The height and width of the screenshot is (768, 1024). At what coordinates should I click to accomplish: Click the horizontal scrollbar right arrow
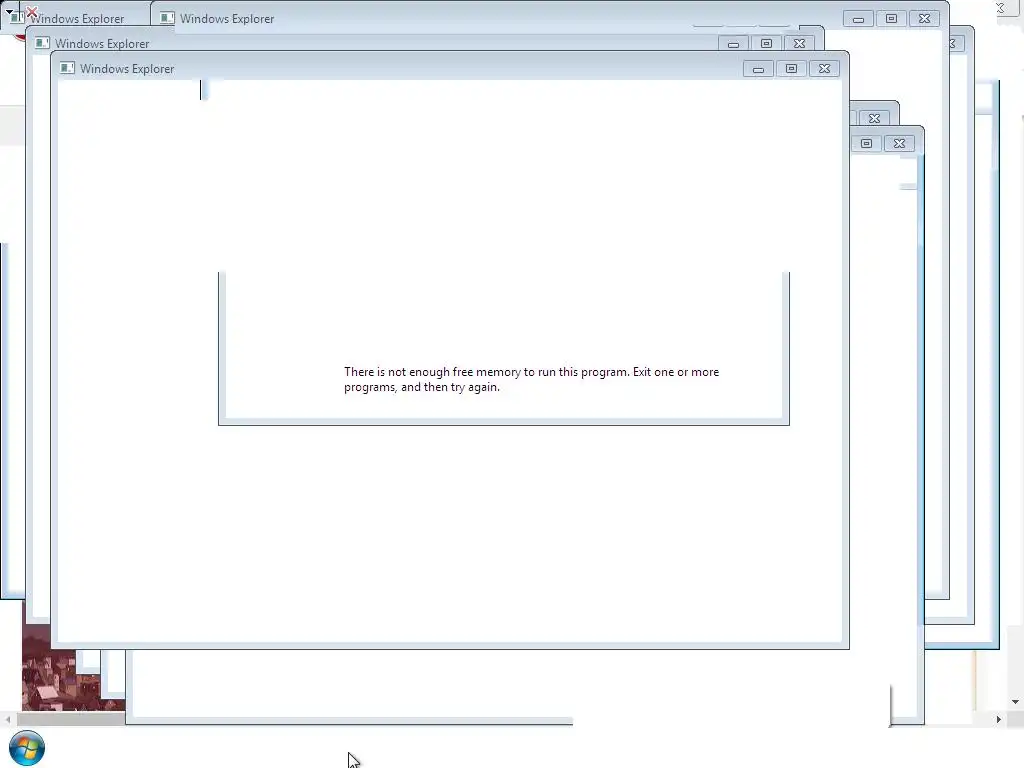pos(999,719)
